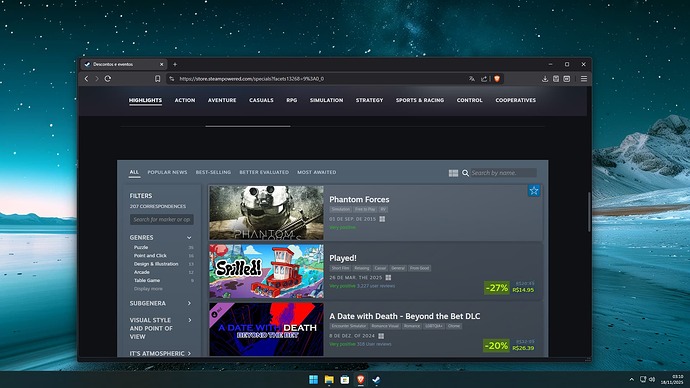Show hidden tray icons chevron
Viewport: 690px width, 388px height.
pos(632,379)
